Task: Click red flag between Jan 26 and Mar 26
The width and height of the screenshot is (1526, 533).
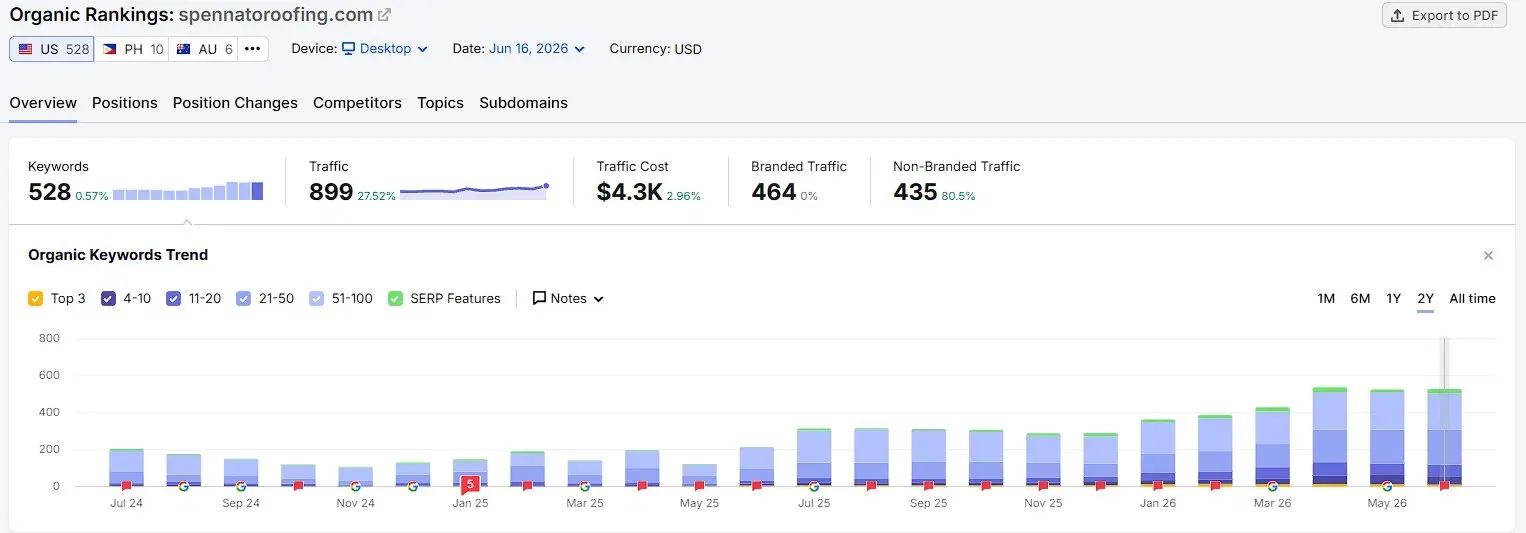Action: point(1215,486)
